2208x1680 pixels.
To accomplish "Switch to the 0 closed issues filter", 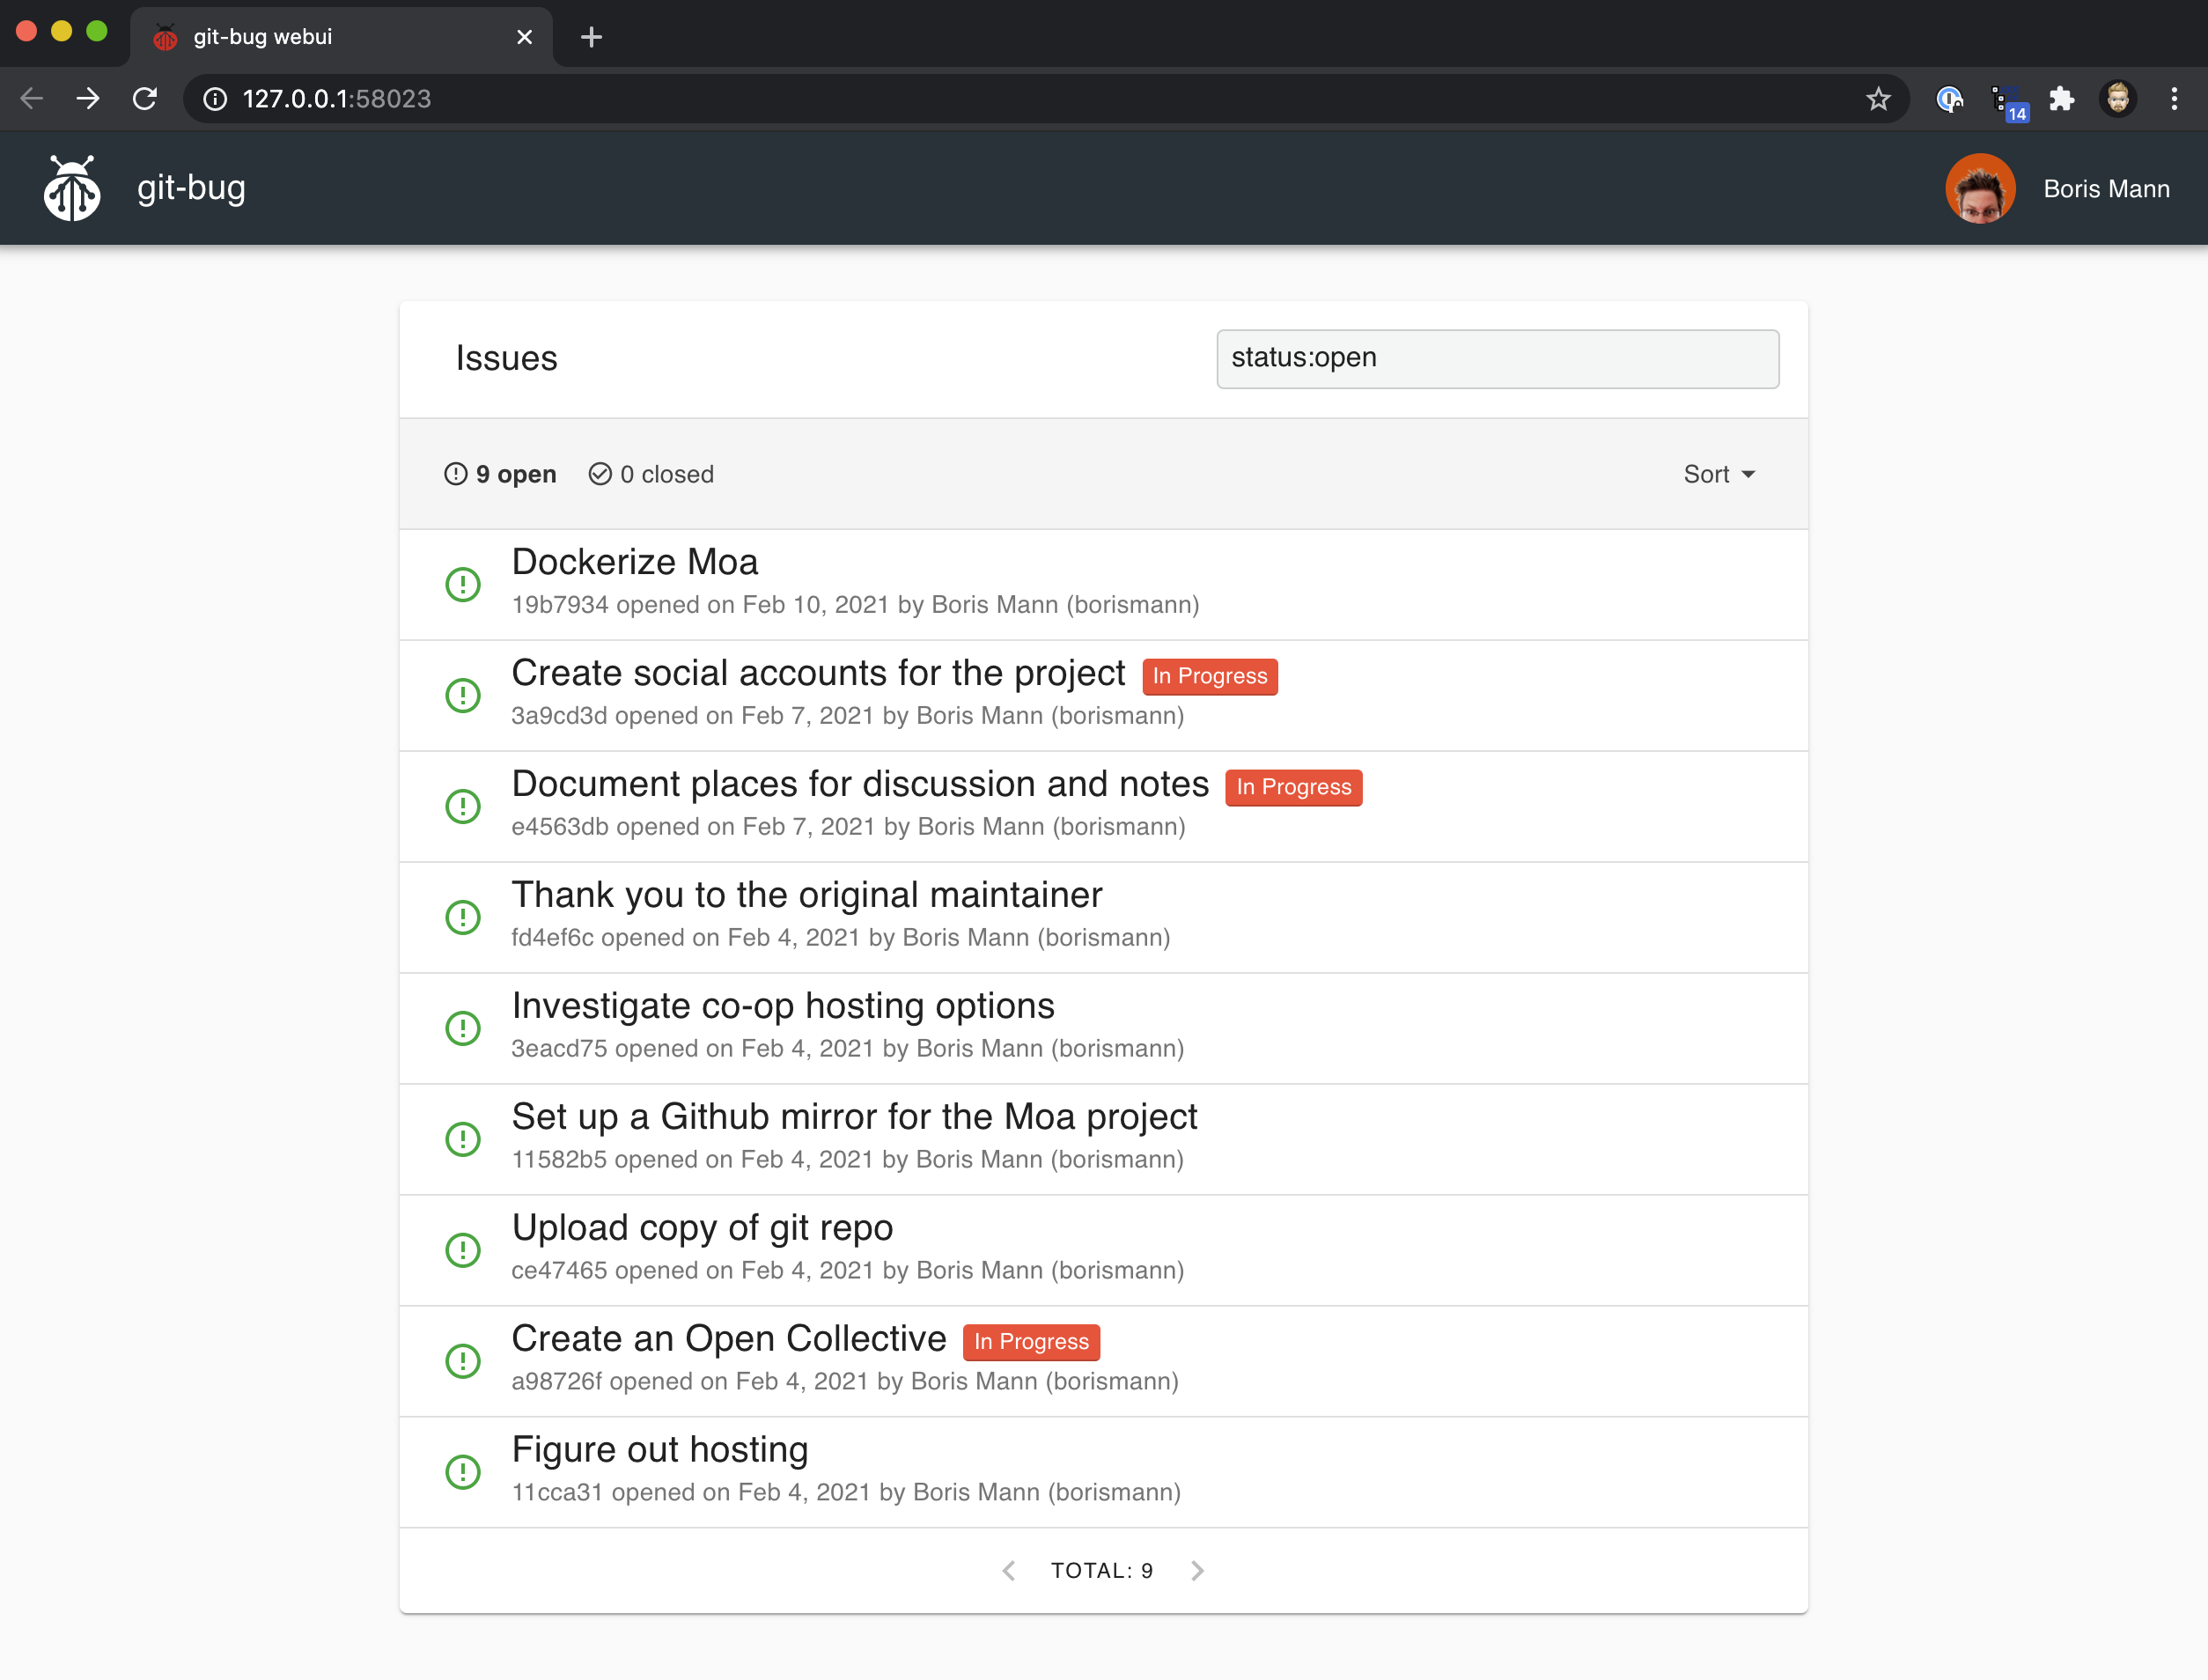I will (652, 474).
